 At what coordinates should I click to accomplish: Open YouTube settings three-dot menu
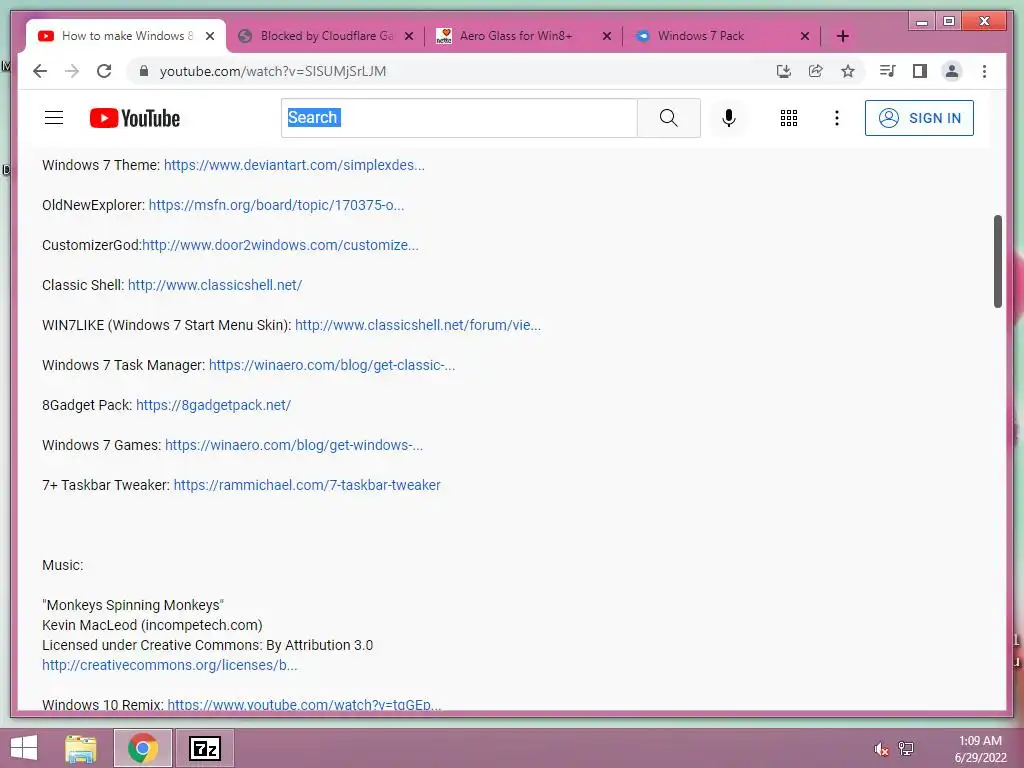[837, 118]
